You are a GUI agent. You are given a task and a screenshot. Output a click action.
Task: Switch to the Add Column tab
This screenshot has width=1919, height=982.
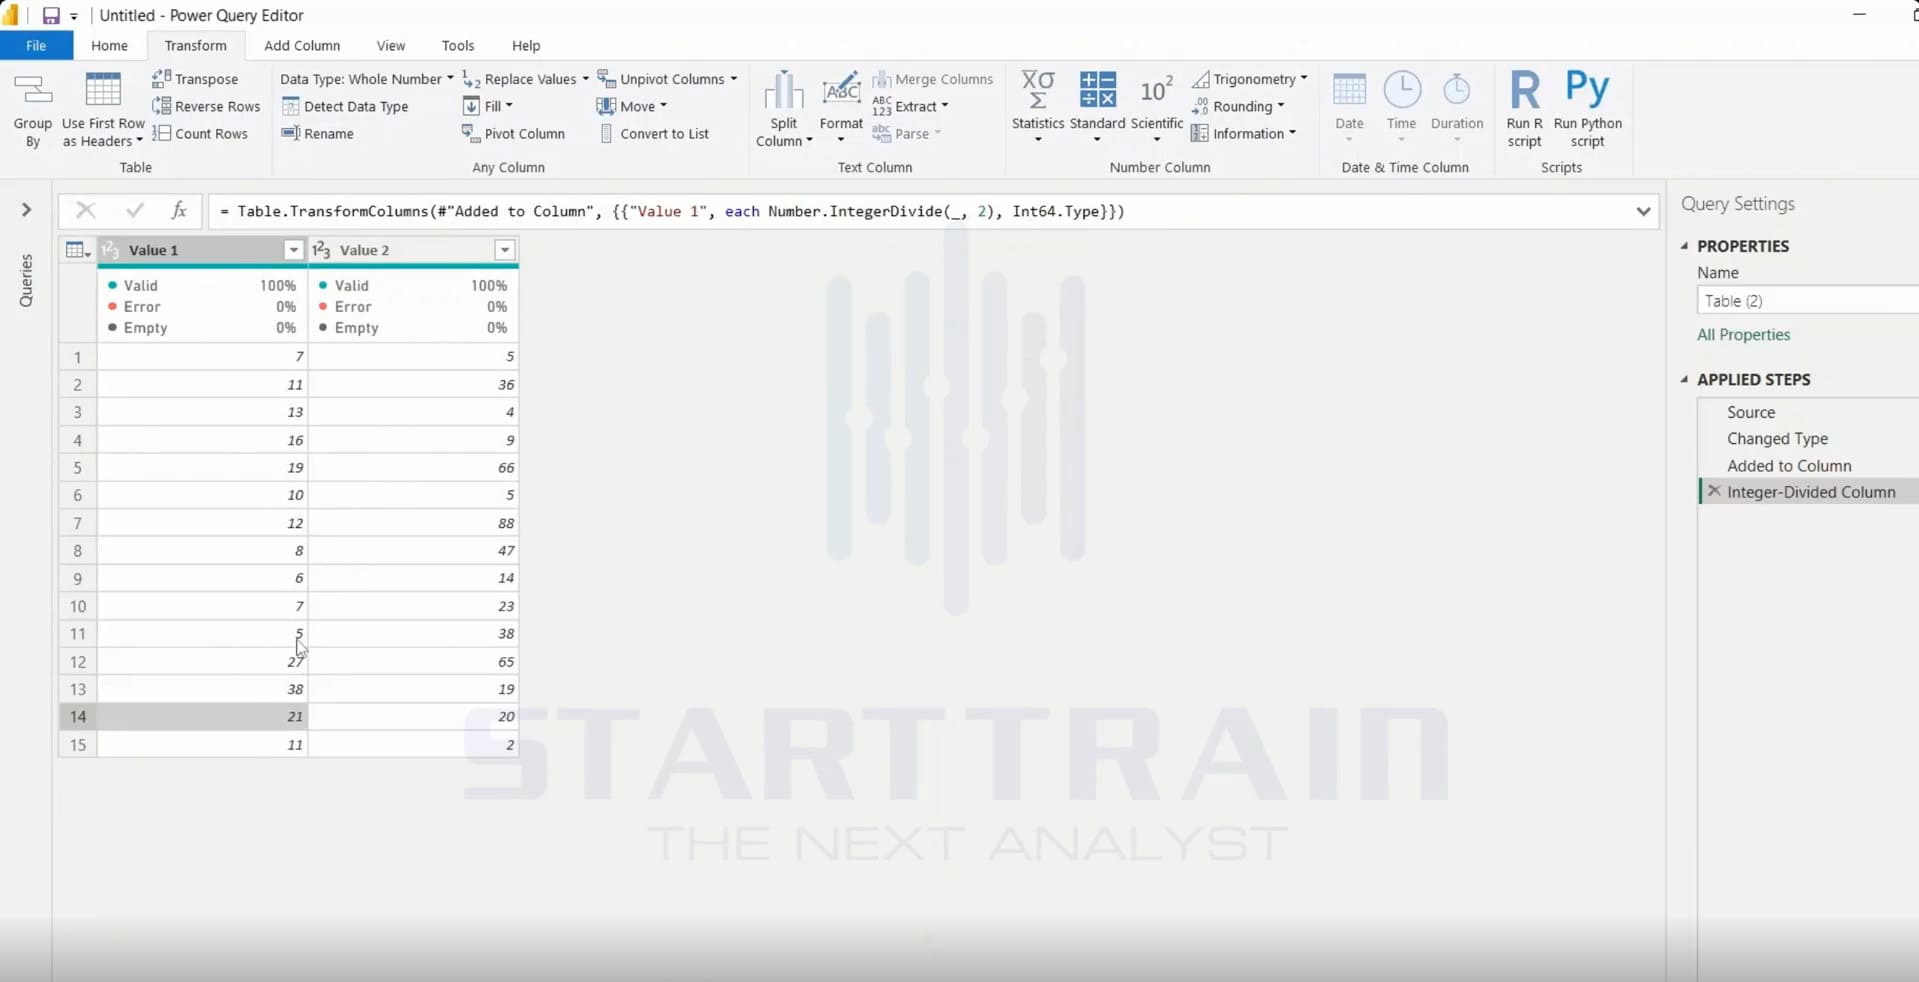[x=302, y=45]
